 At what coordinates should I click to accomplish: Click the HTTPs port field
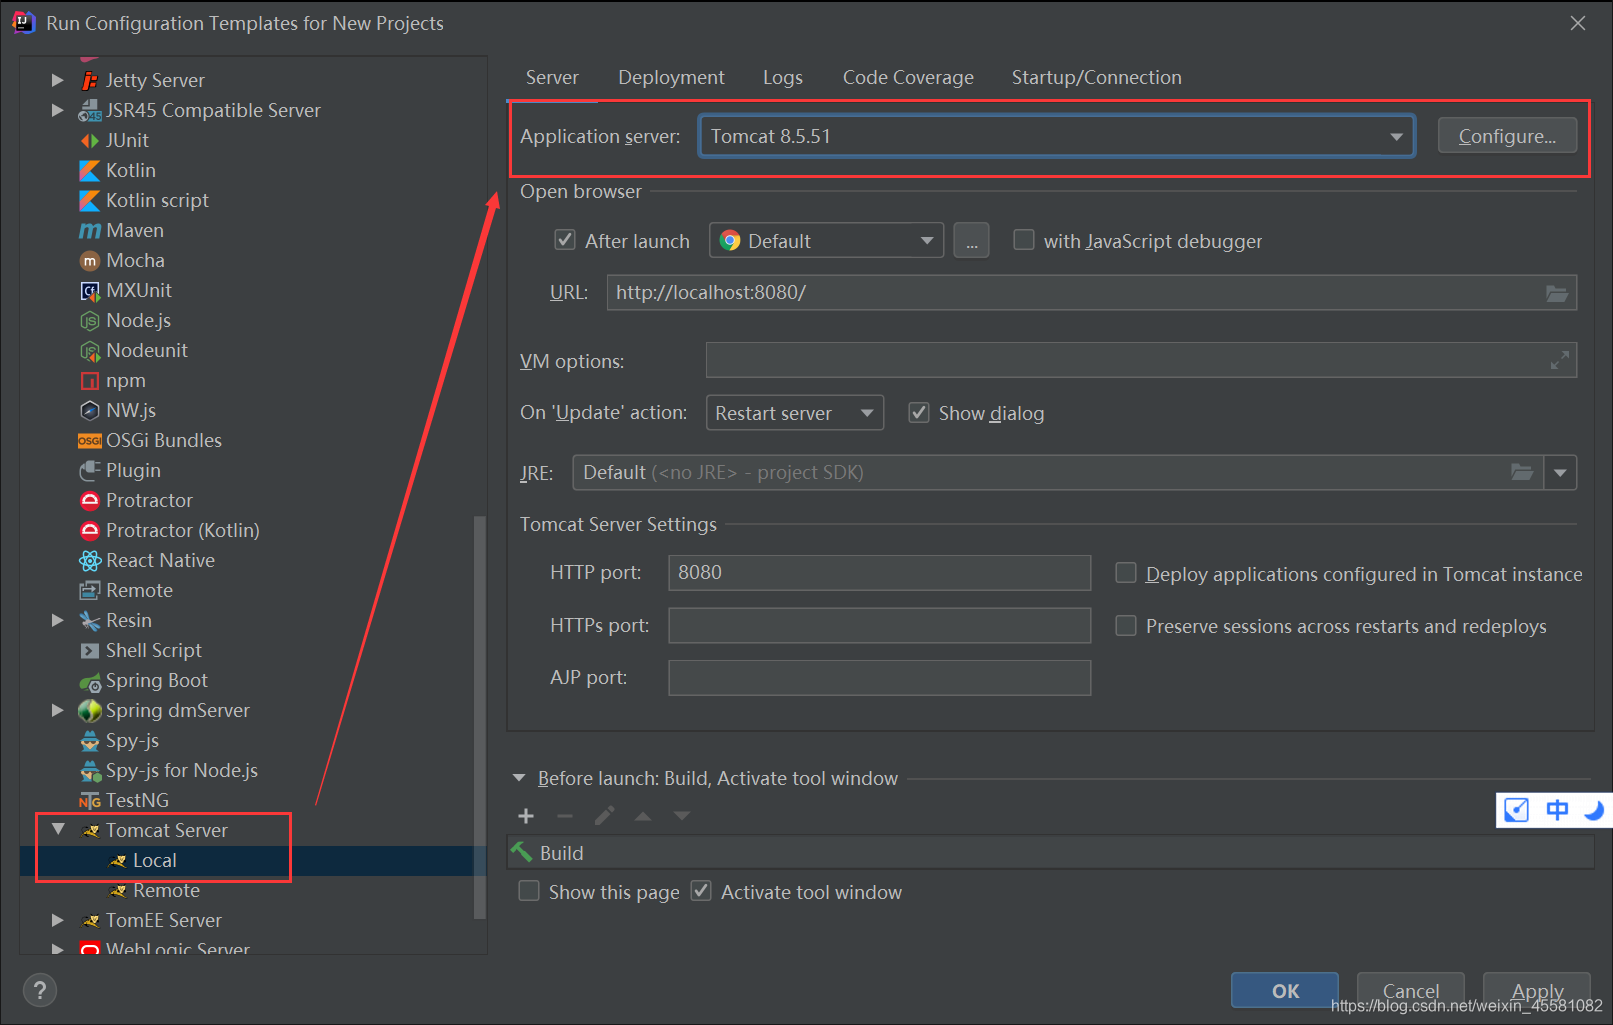pos(879,625)
